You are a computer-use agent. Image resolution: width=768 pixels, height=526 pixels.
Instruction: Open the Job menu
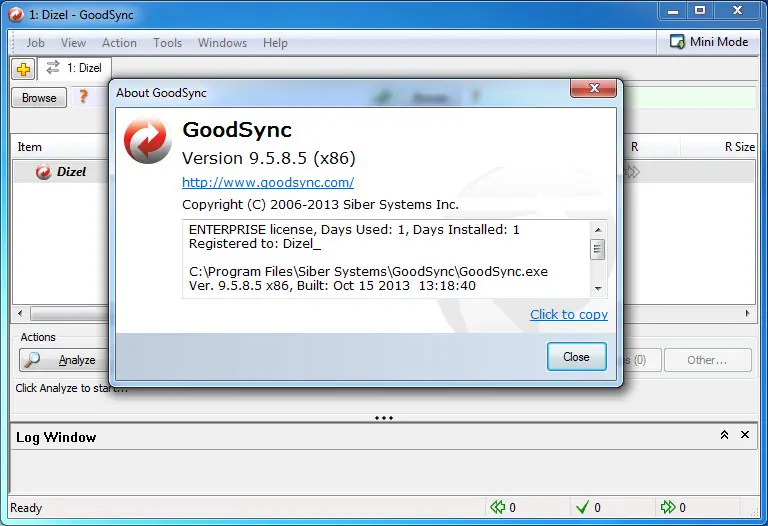tap(35, 43)
